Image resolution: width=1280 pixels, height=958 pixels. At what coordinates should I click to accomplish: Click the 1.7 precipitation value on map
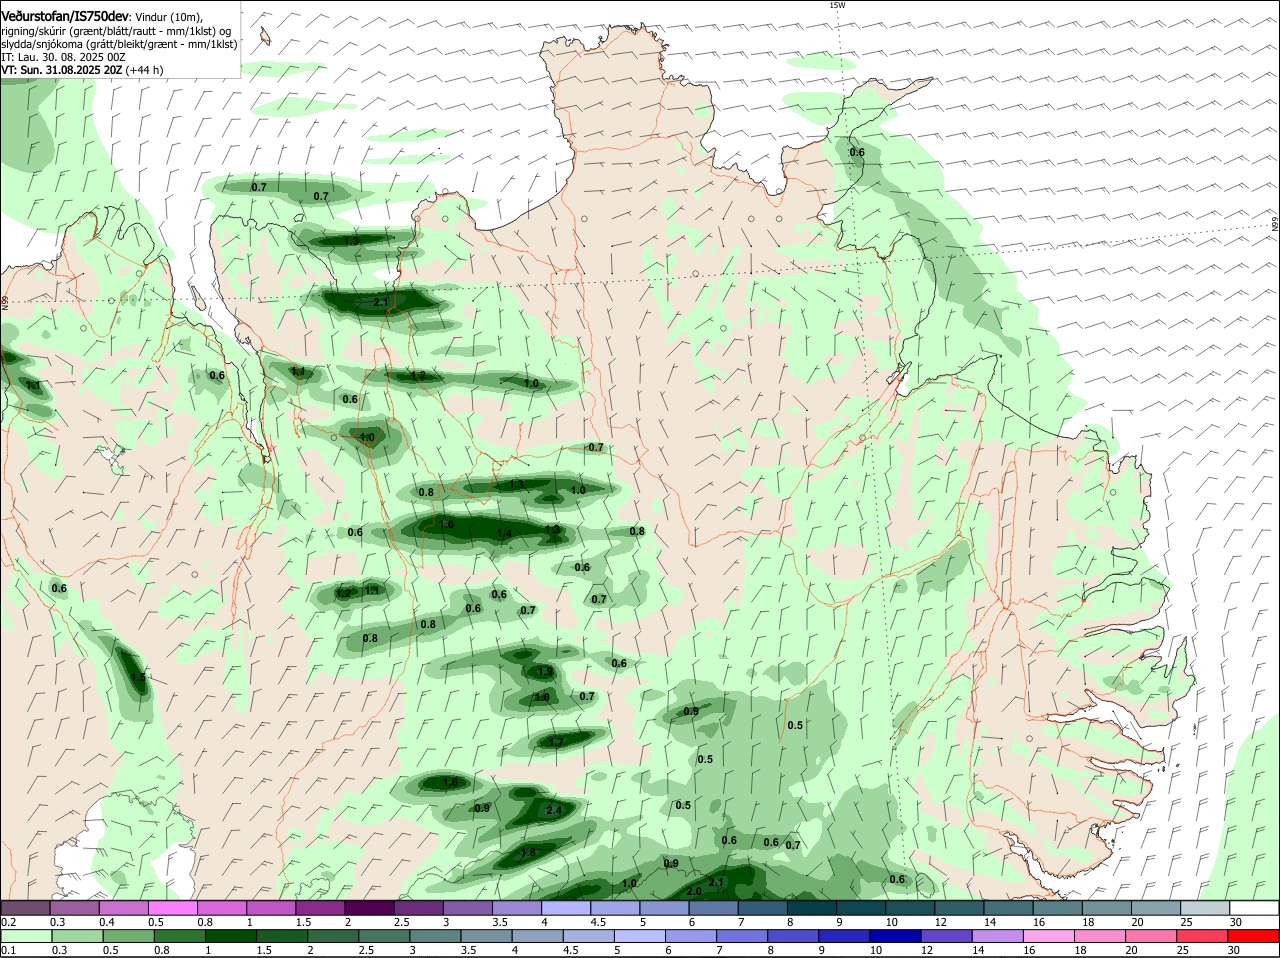coord(557,742)
